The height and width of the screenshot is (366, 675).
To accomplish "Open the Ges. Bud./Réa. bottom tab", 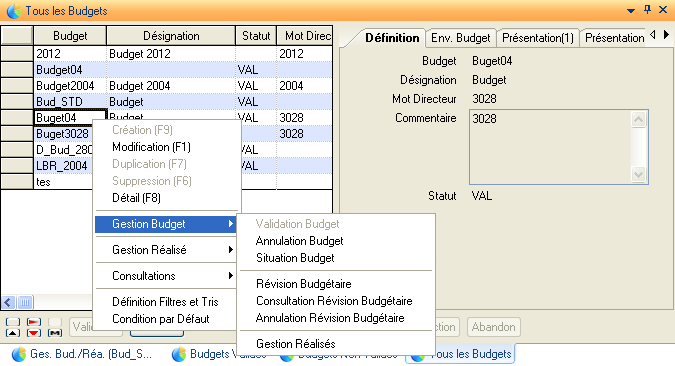I will coord(83,354).
